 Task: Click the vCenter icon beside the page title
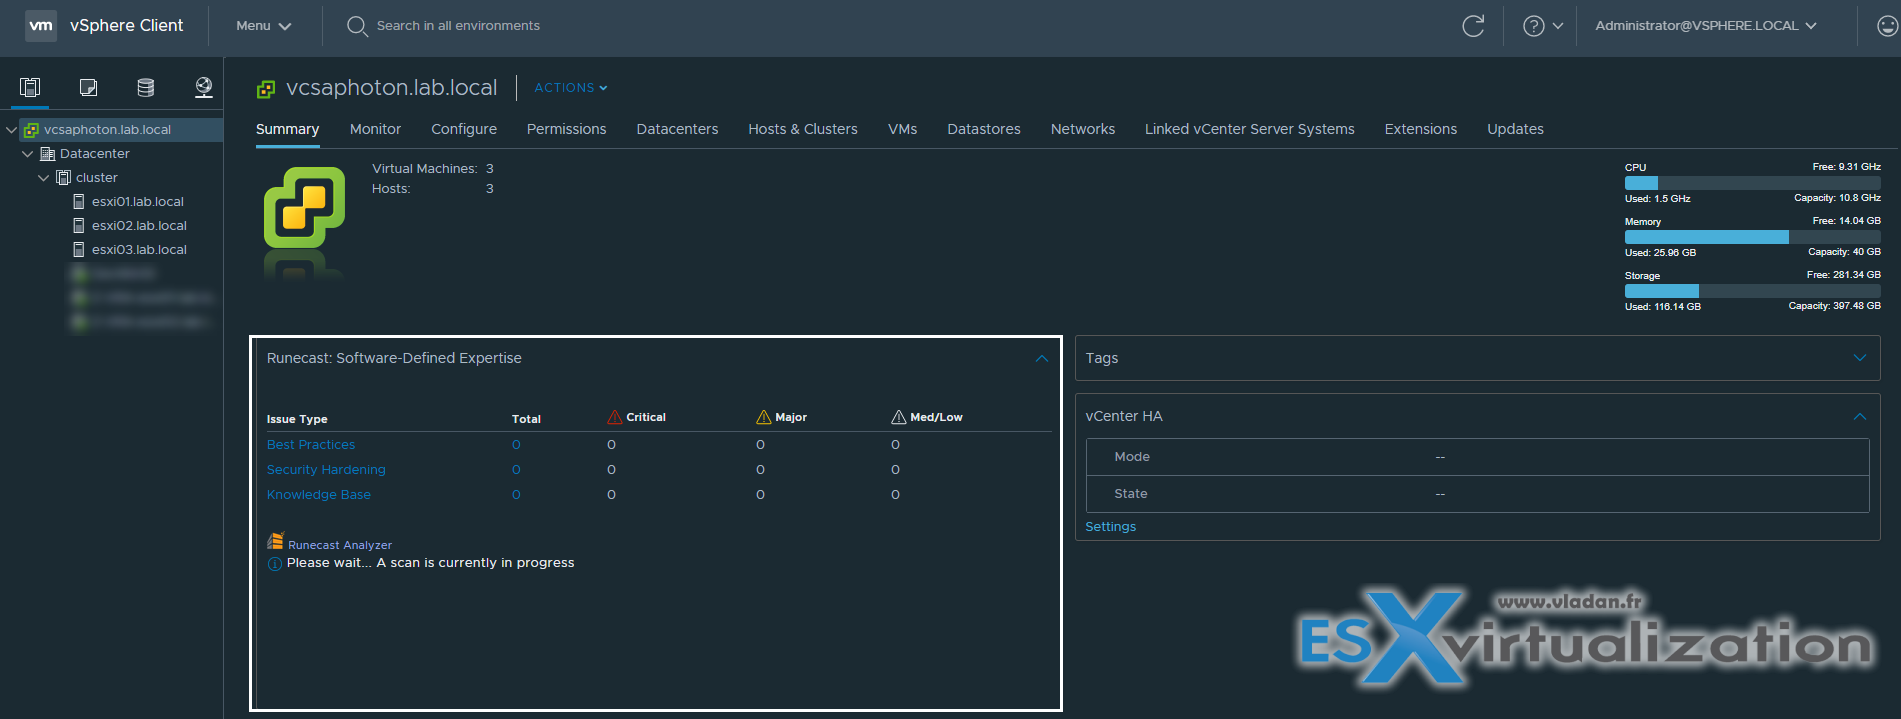click(266, 89)
